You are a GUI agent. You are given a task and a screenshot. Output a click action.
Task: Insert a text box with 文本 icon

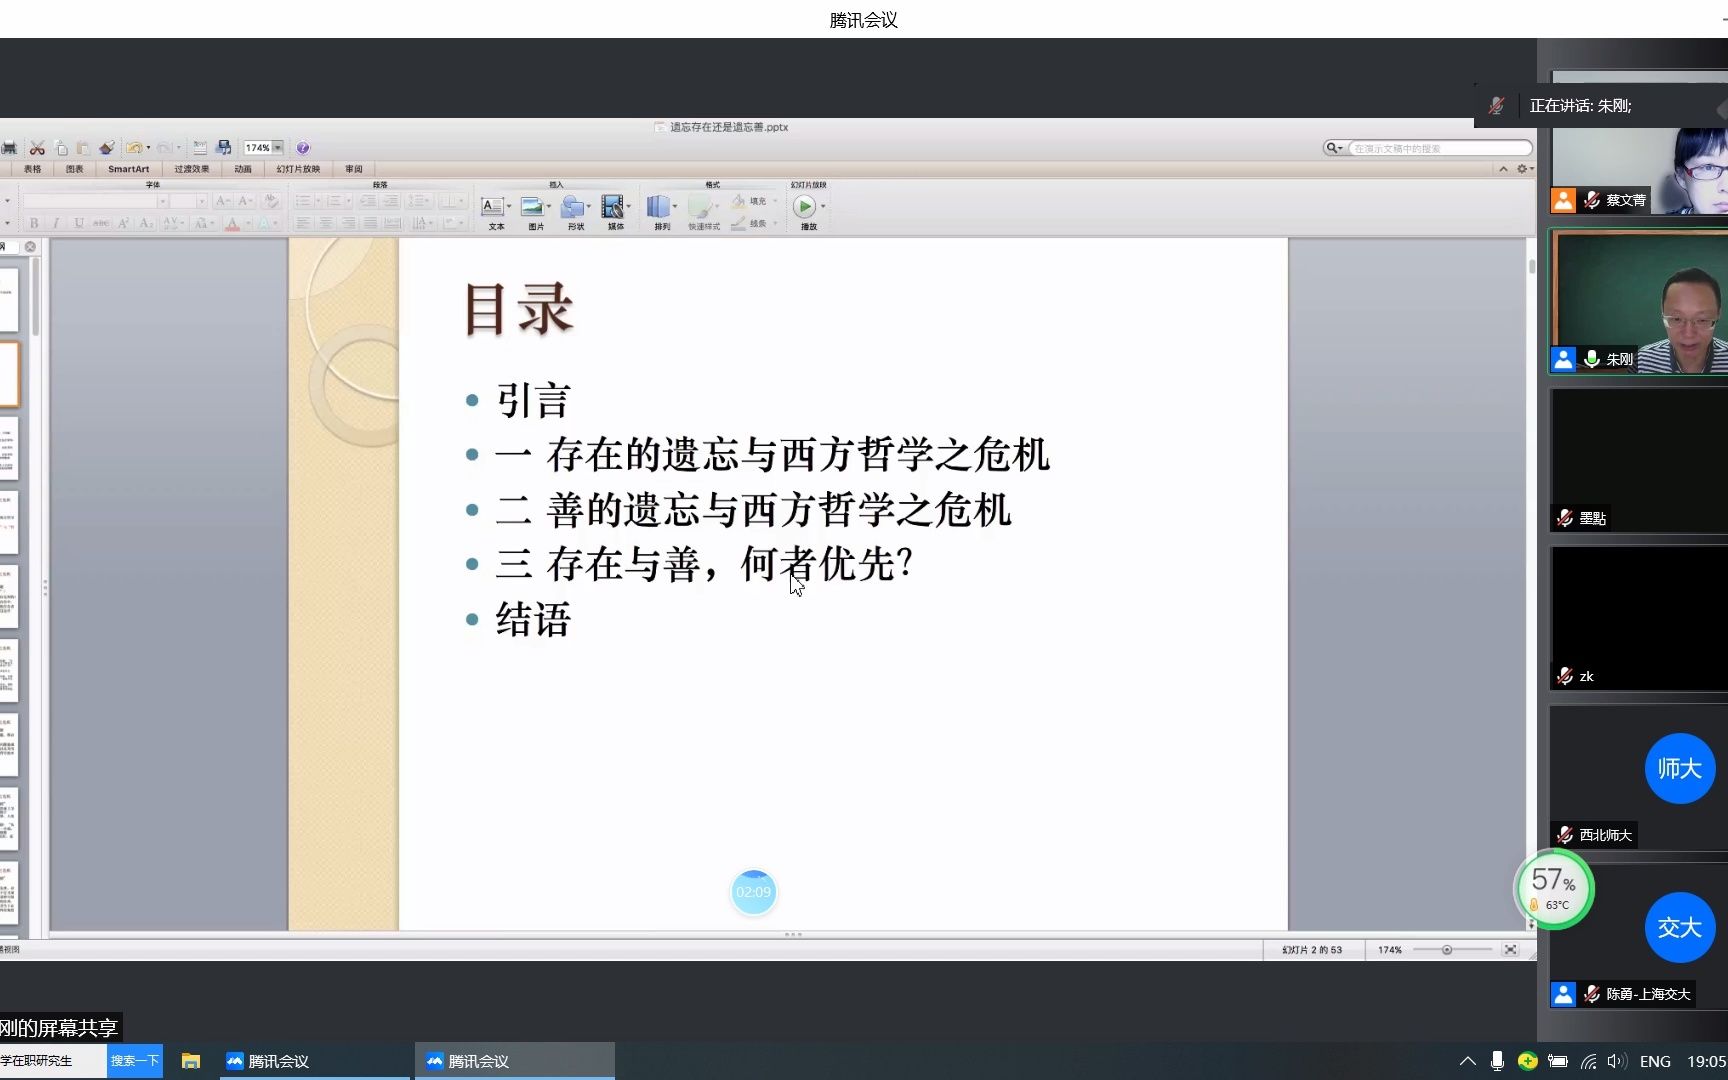(x=492, y=207)
